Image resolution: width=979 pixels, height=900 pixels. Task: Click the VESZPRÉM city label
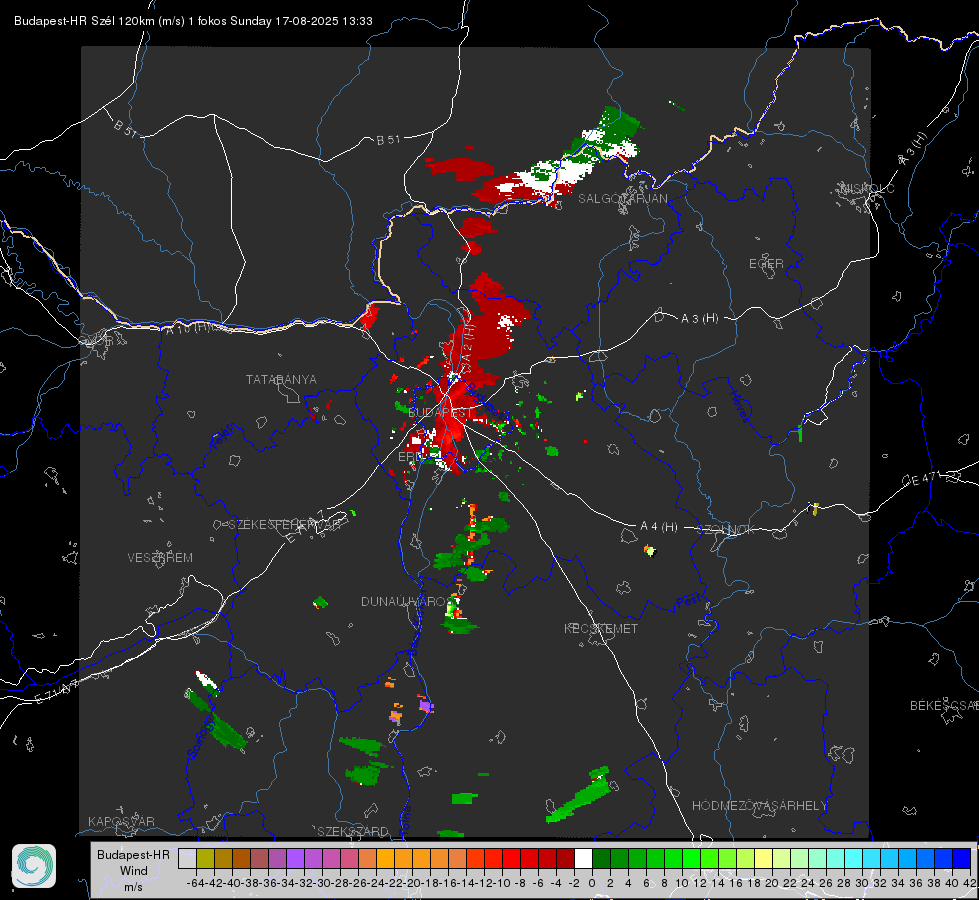pyautogui.click(x=160, y=558)
